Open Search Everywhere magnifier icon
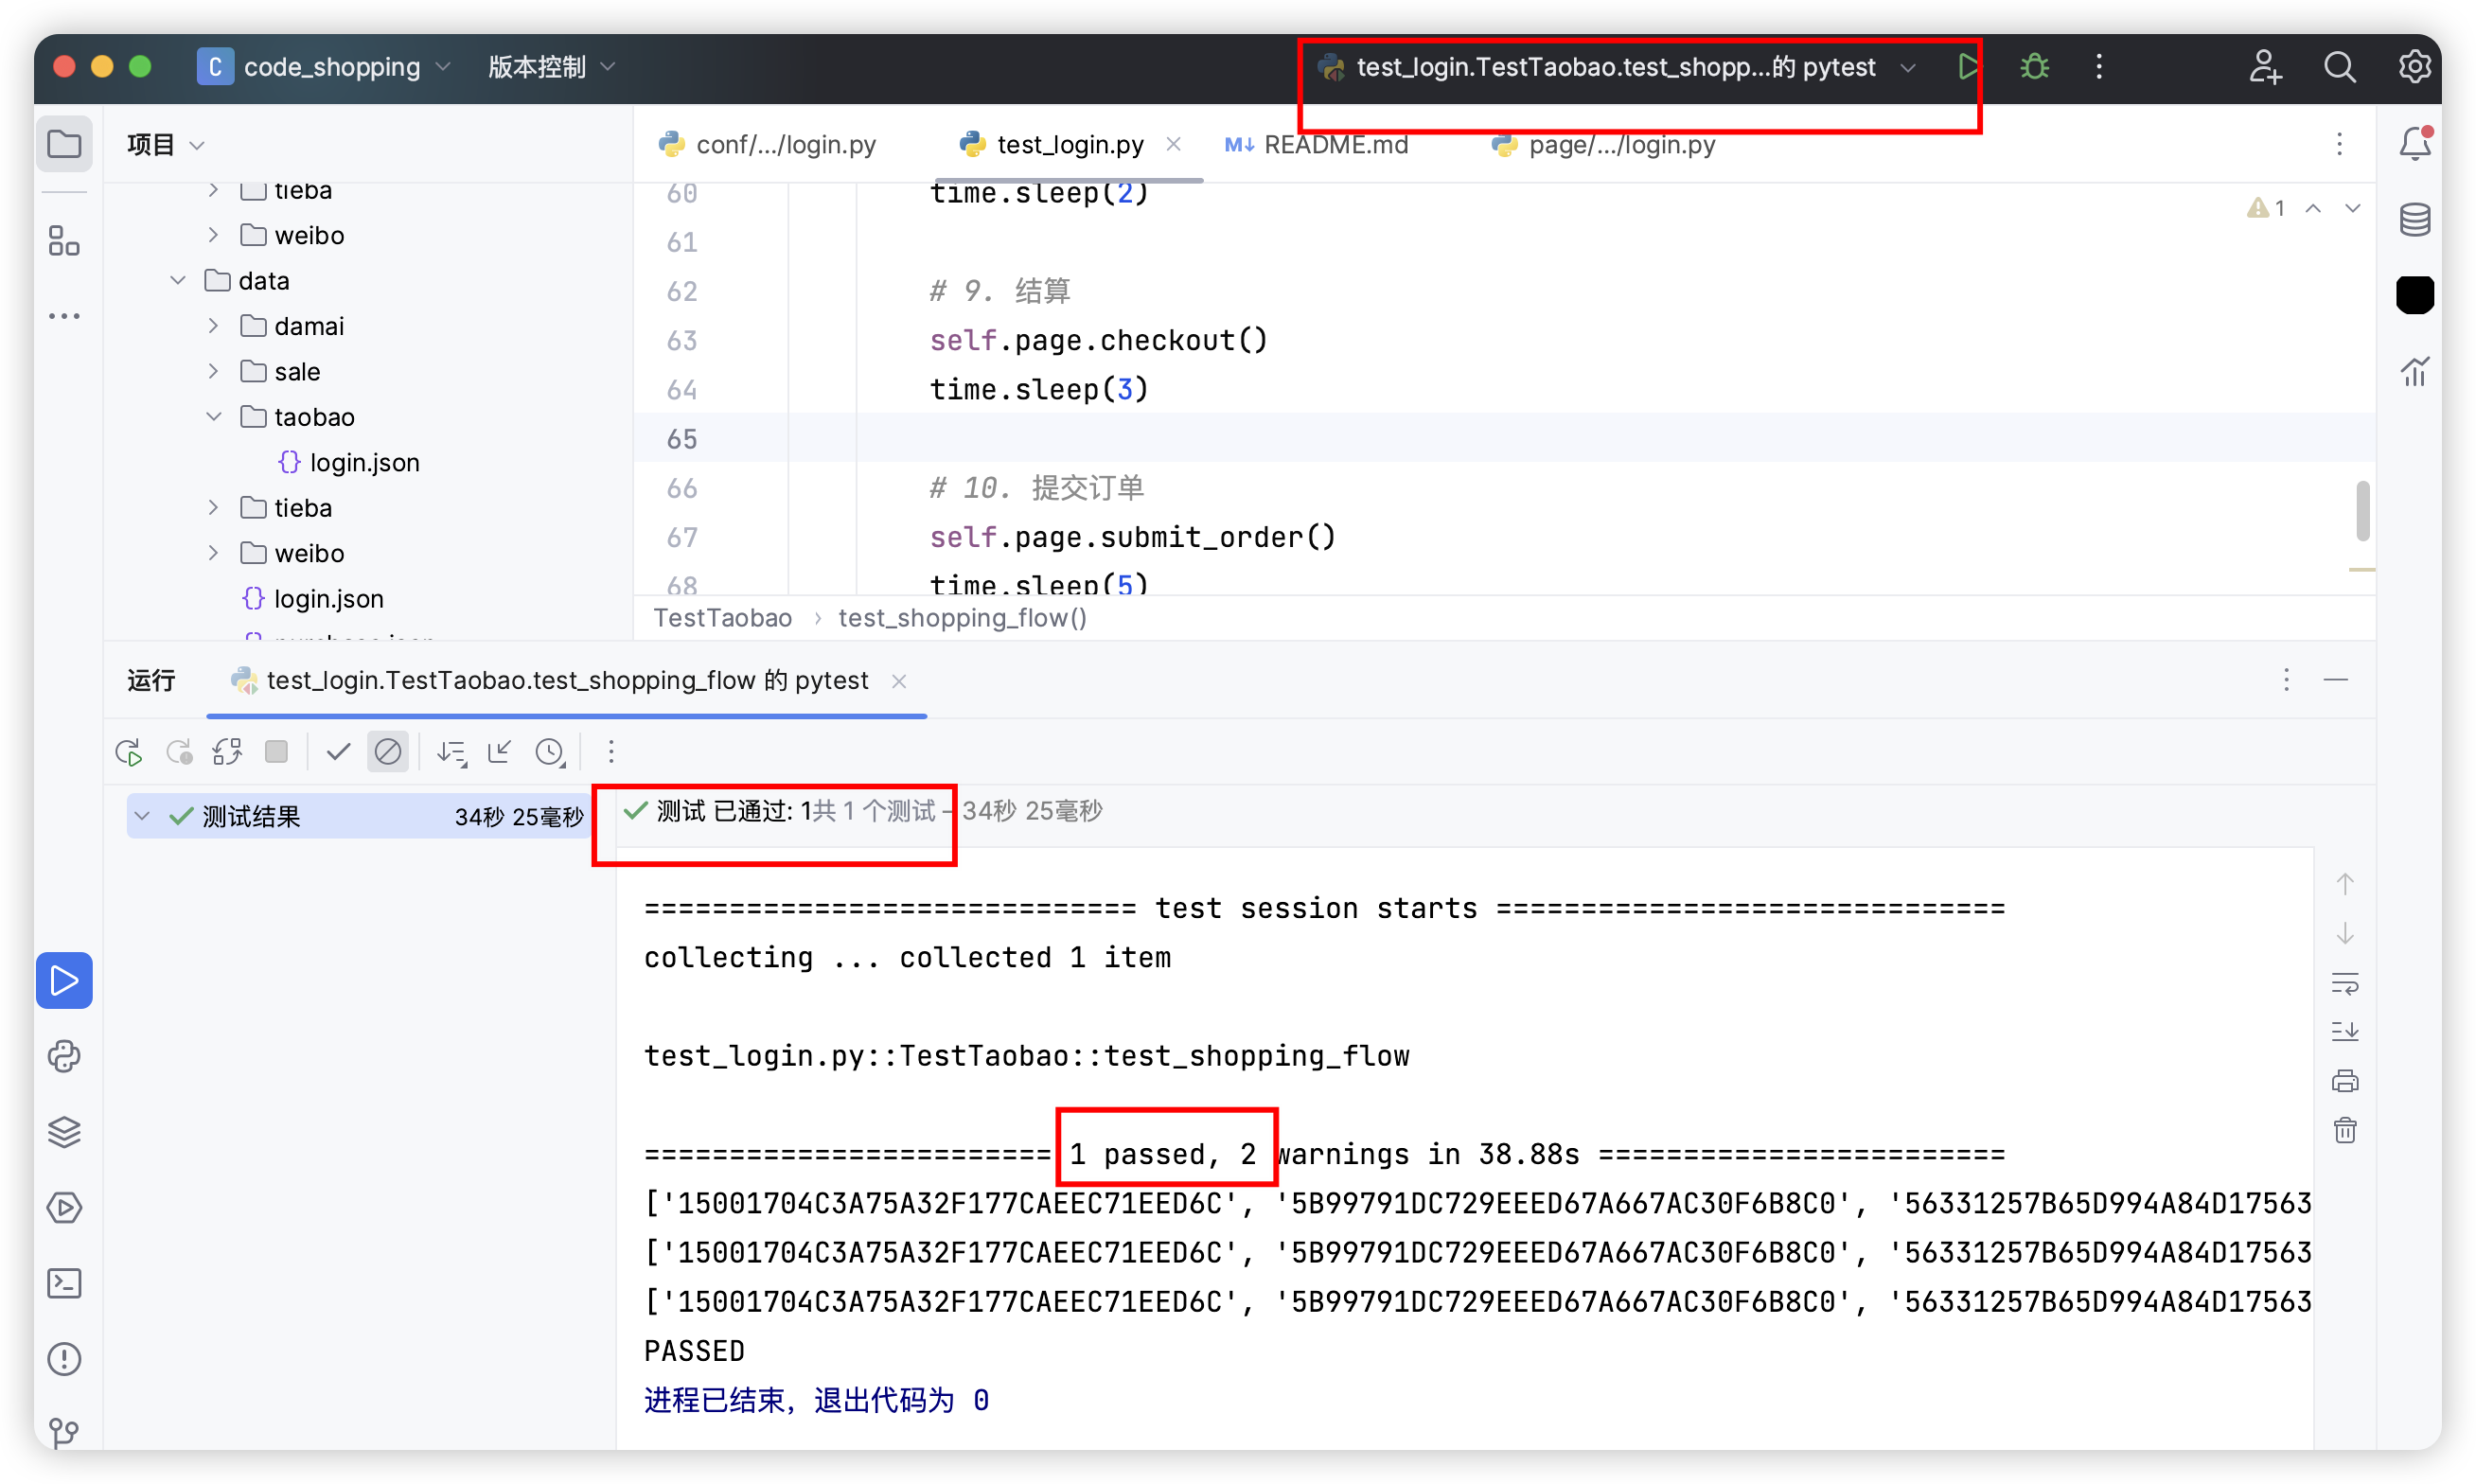Image resolution: width=2476 pixels, height=1484 pixels. (x=2339, y=67)
